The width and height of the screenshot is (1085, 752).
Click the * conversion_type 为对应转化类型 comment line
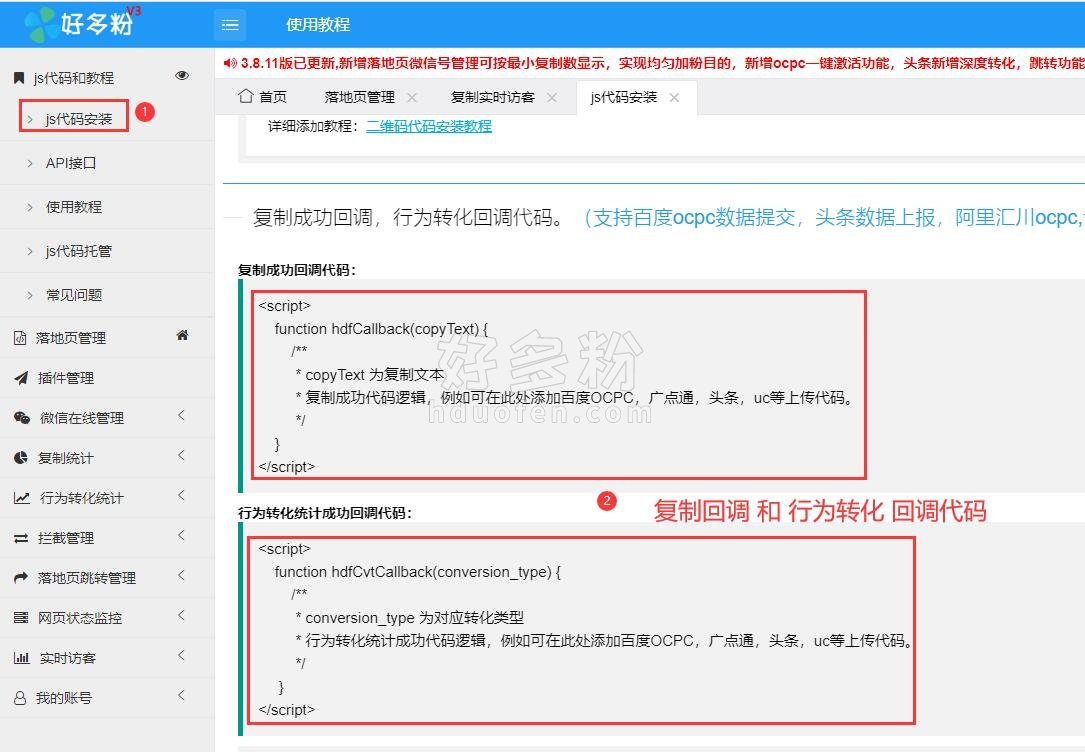[x=410, y=617]
